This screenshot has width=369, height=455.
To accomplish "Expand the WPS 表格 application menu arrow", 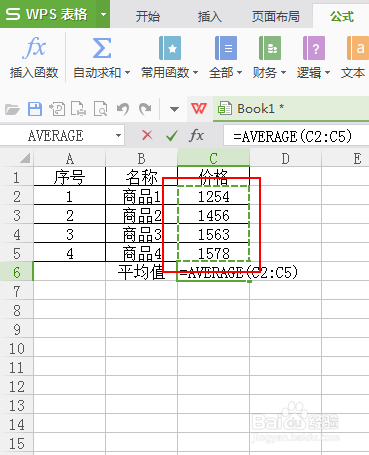I will (x=103, y=14).
